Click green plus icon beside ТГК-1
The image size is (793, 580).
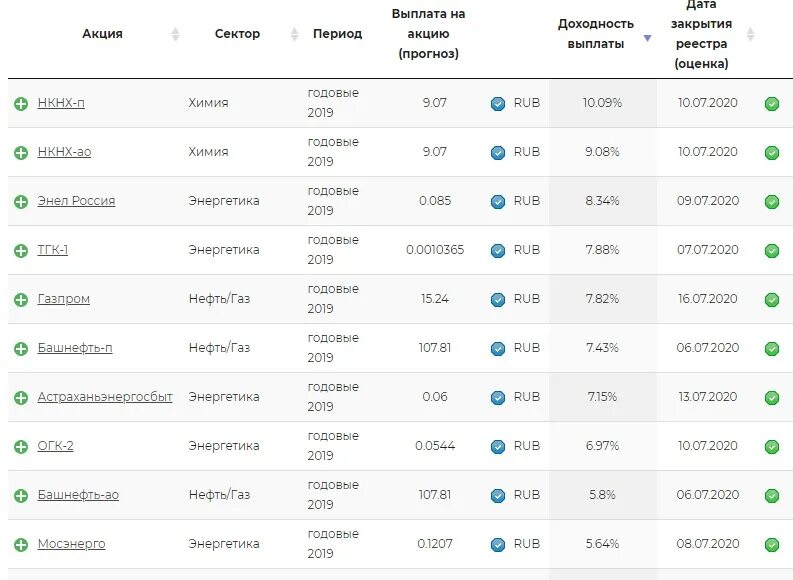(21, 251)
